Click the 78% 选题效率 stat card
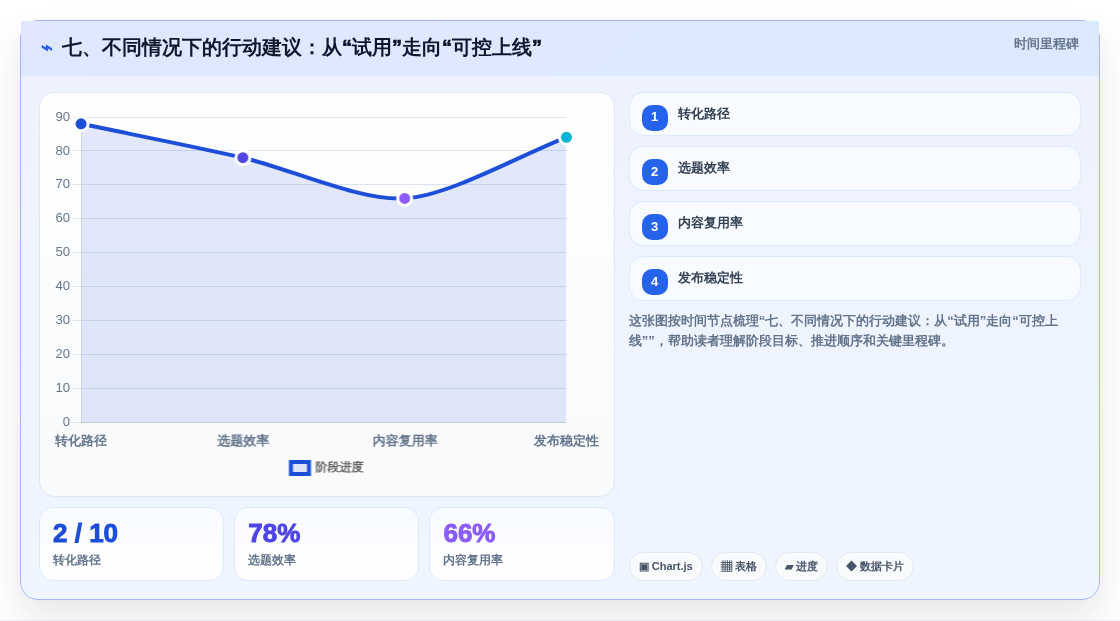1120x621 pixels. pyautogui.click(x=326, y=544)
